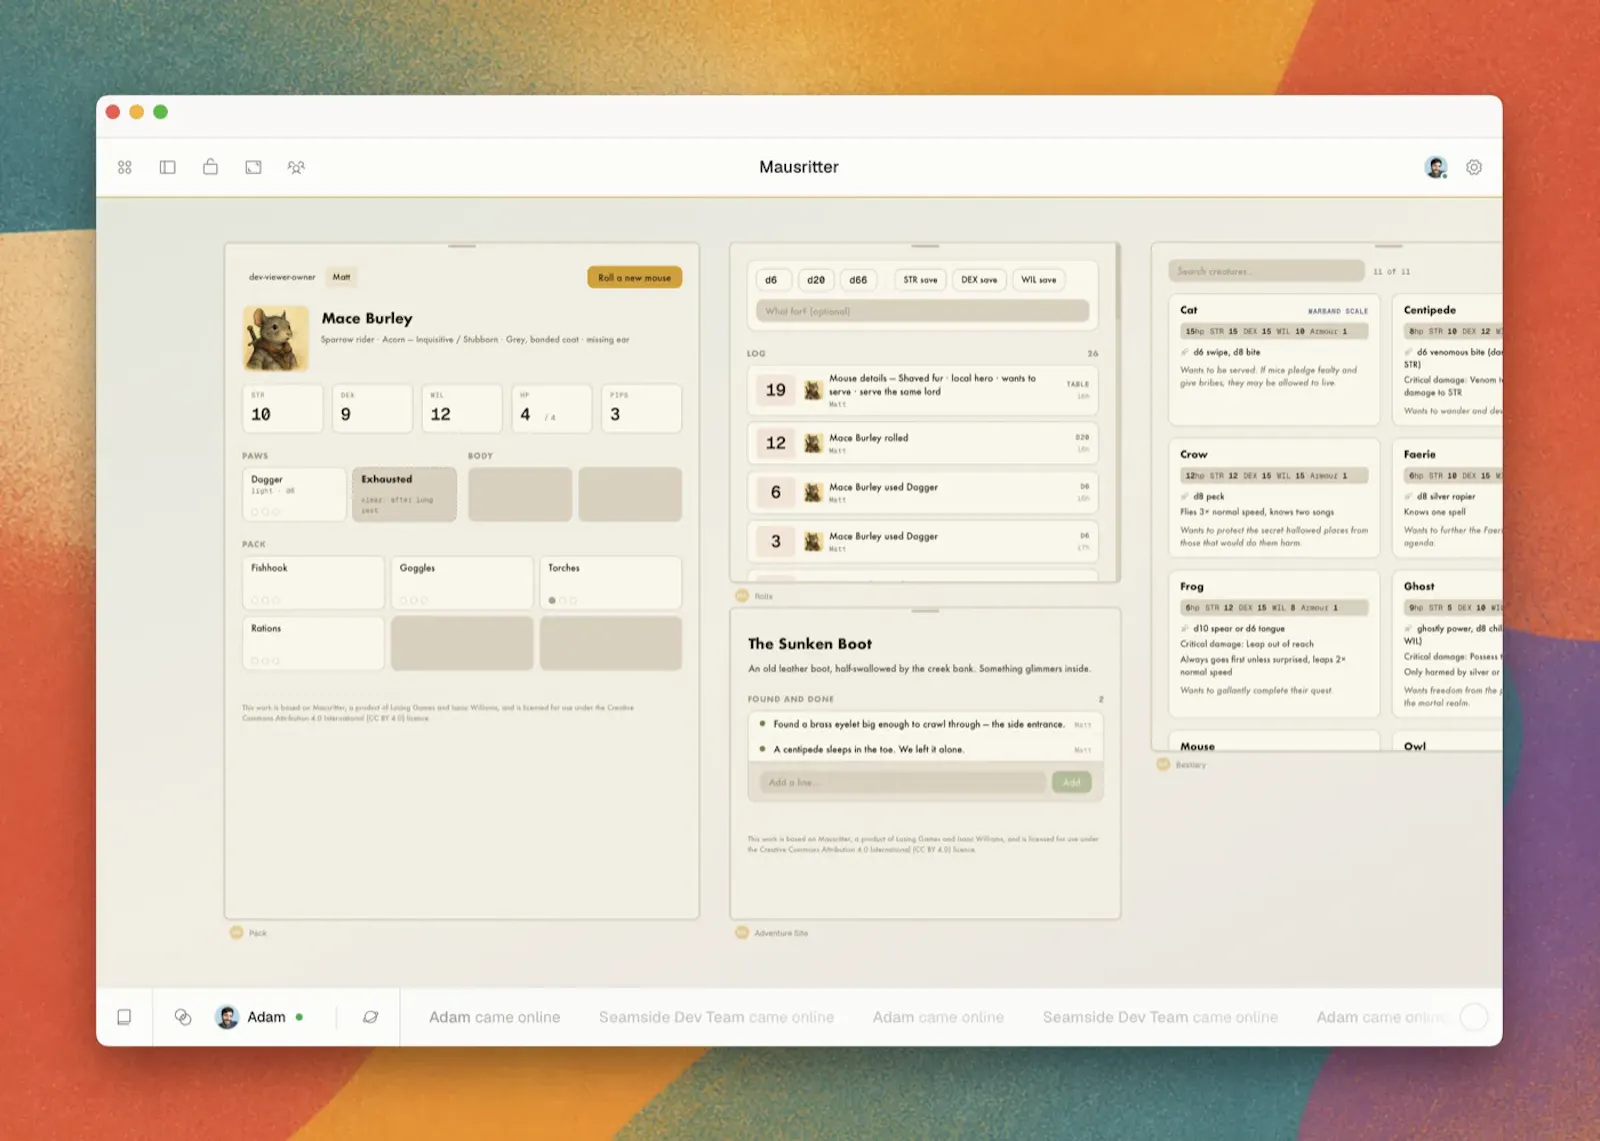1600x1141 pixels.
Task: Roll a WIL save
Action: [1039, 280]
